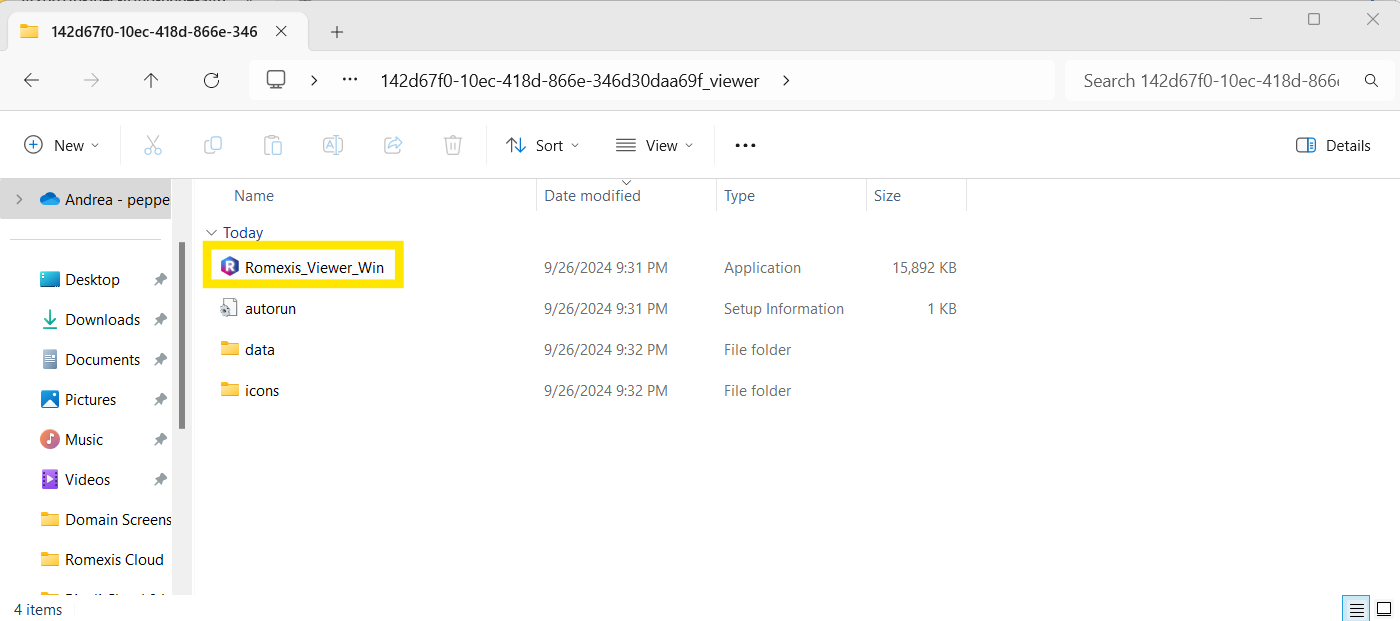Click the Setup Information type cell
The width and height of the screenshot is (1400, 621).
pos(784,309)
